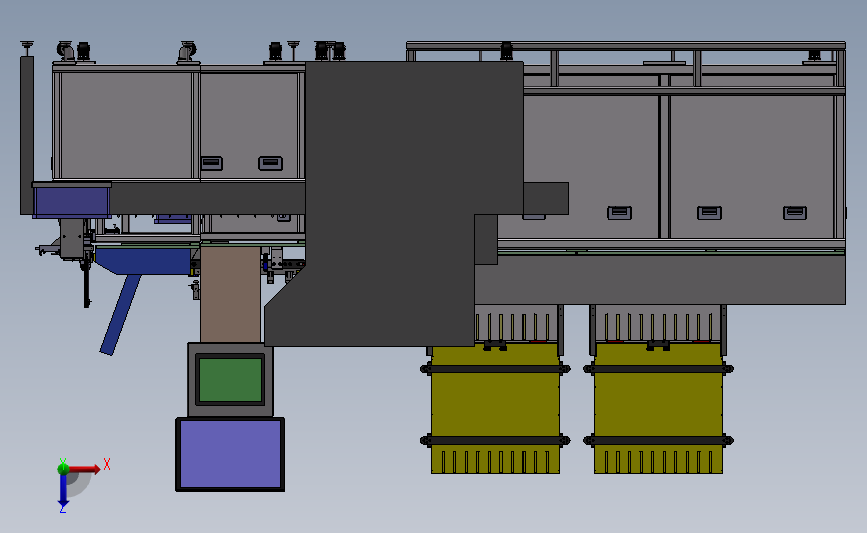
Task: Click the blue Z axis arrow of the triad
Action: click(x=63, y=489)
